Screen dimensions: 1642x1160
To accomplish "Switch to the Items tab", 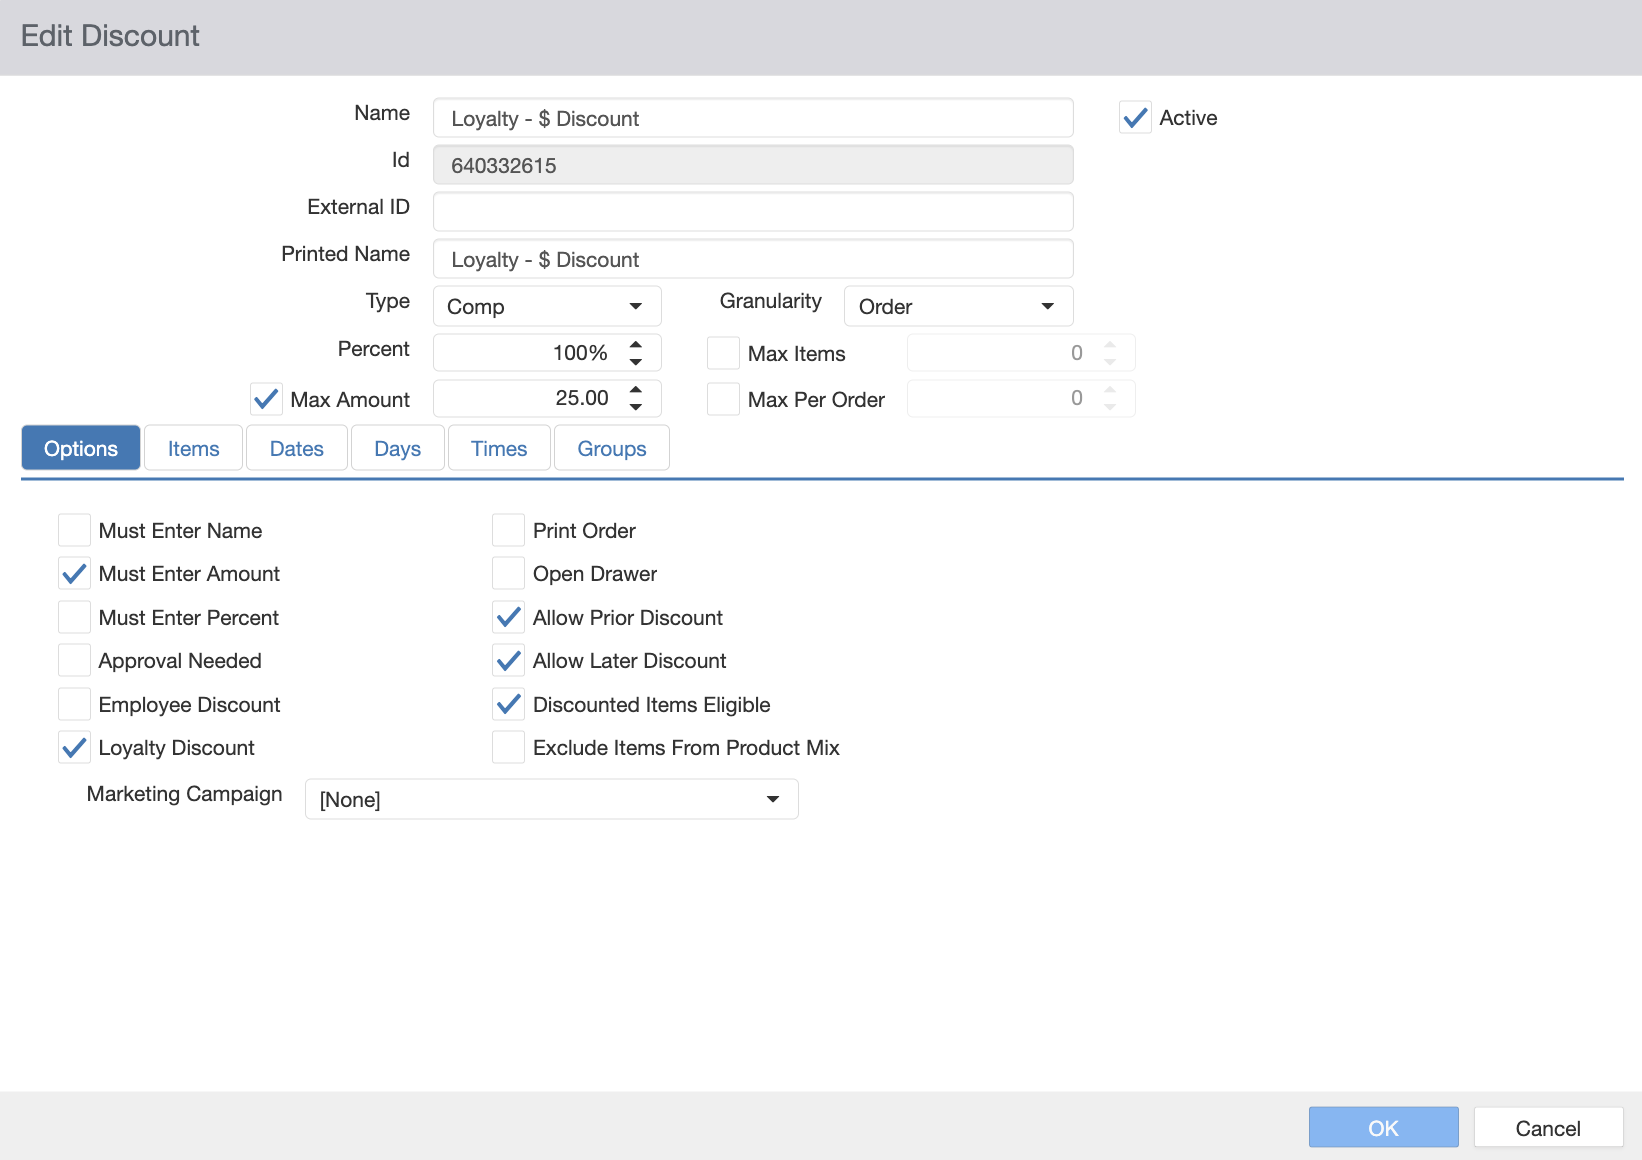I will click(x=193, y=448).
